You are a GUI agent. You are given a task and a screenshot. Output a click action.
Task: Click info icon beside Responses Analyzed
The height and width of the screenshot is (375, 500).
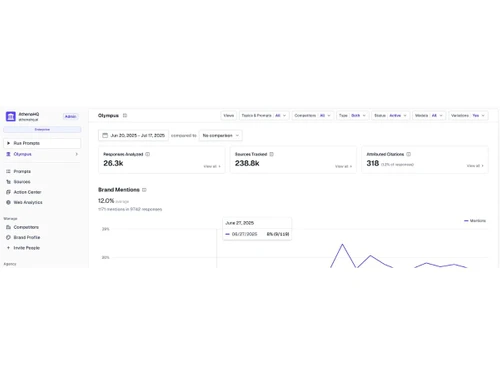(x=148, y=154)
